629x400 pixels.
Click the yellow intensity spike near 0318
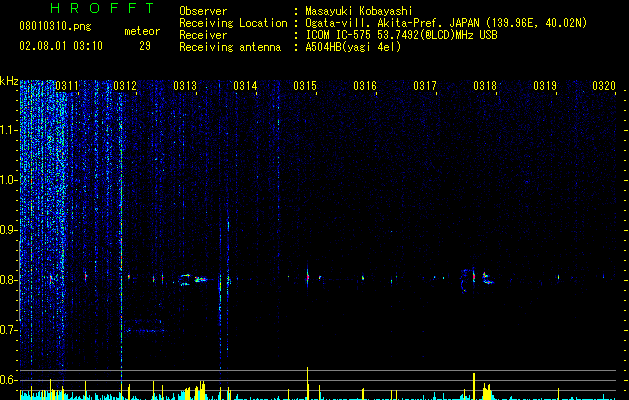pyautogui.click(x=474, y=386)
